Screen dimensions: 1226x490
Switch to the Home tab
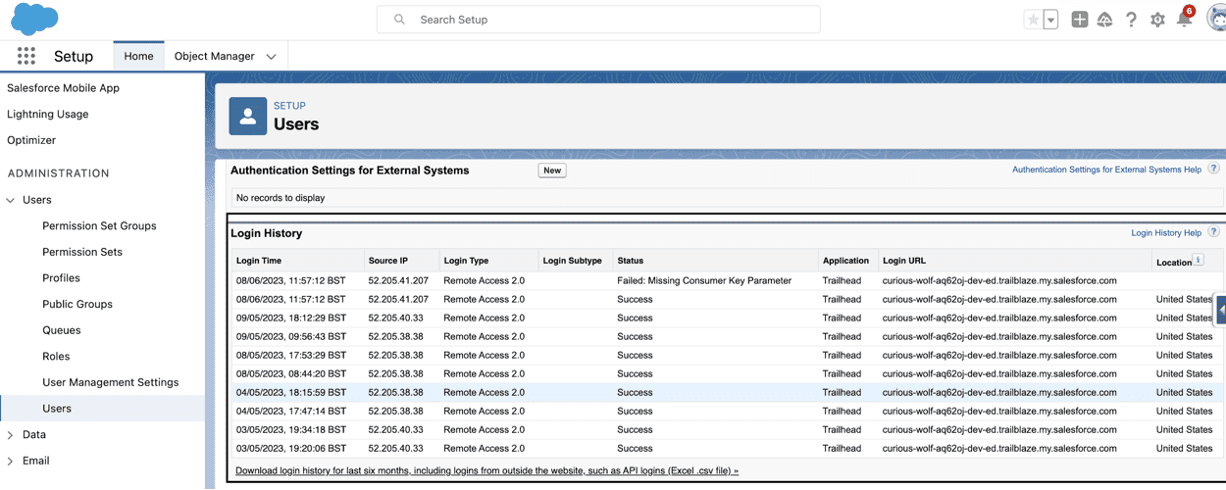[138, 57]
